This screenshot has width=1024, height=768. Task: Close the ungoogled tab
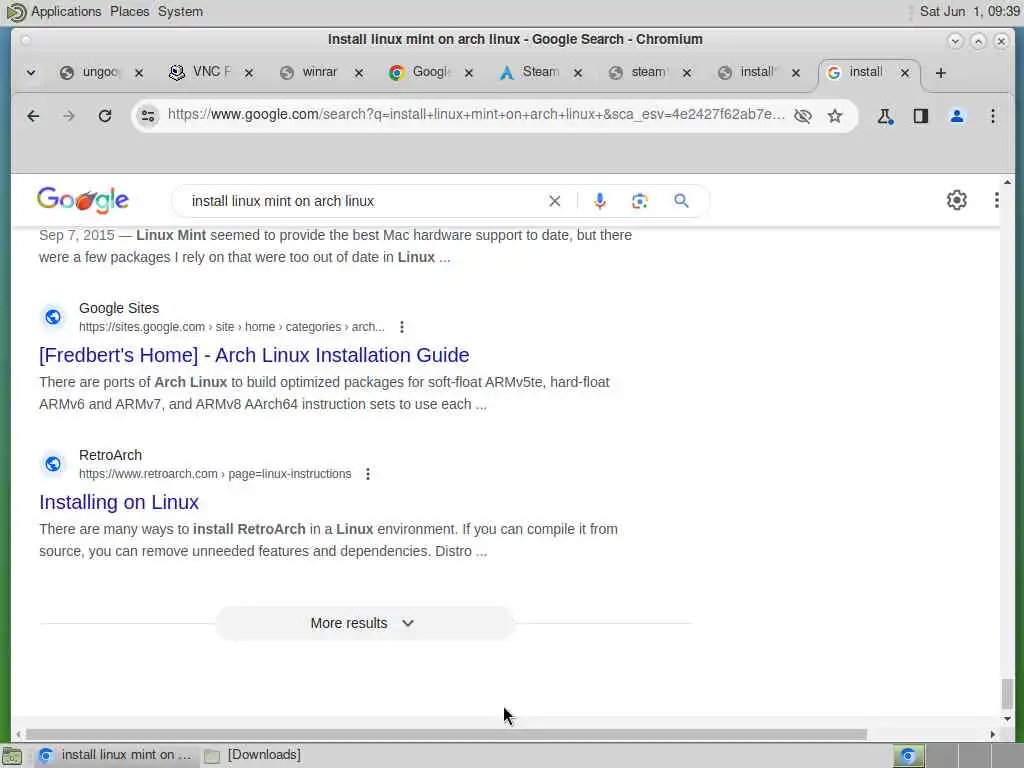coord(139,73)
